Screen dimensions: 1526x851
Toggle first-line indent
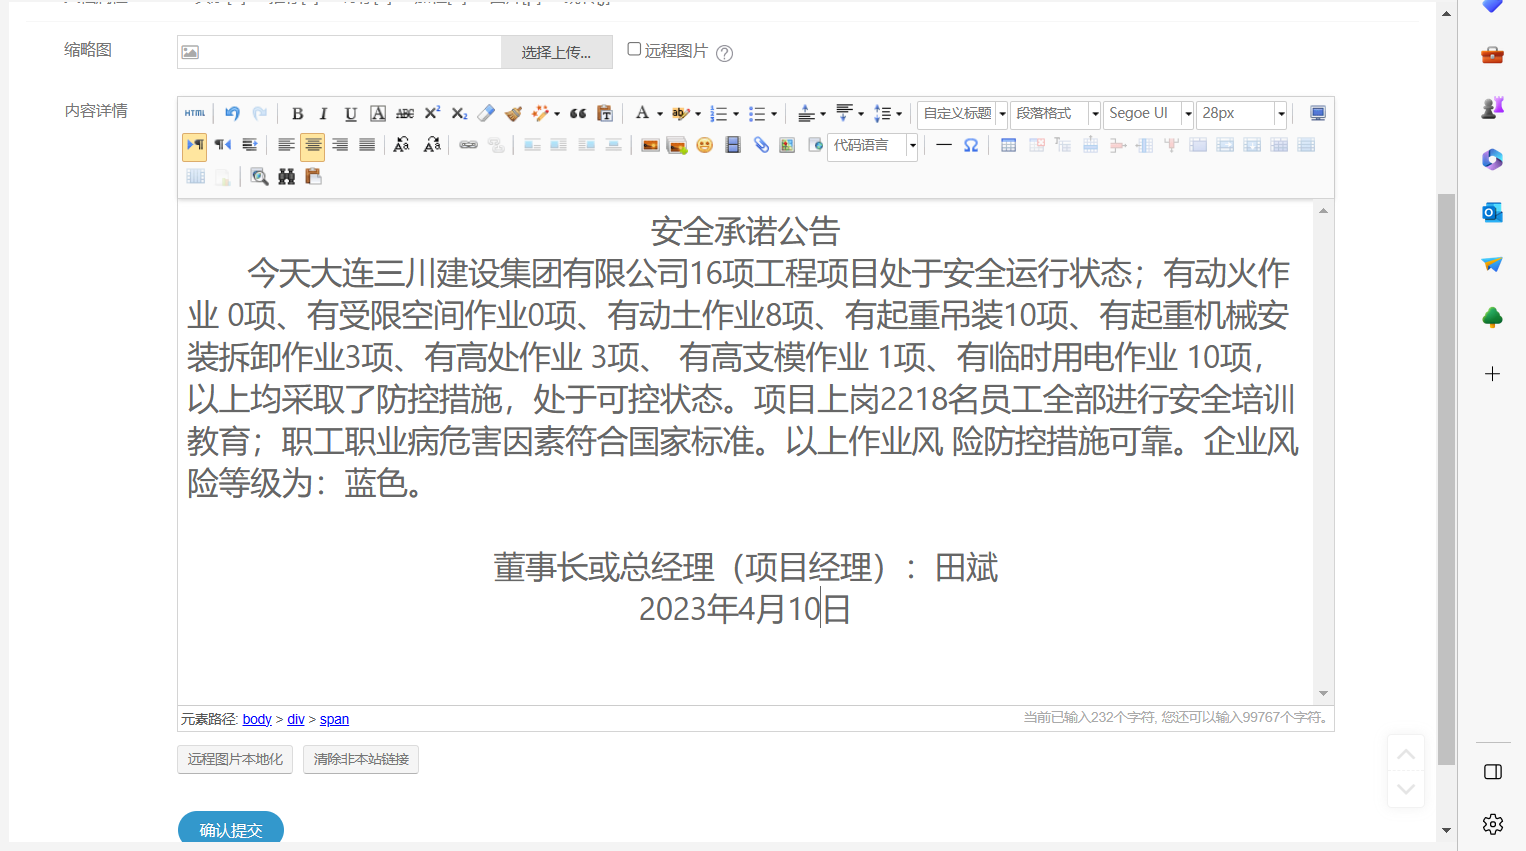(x=250, y=145)
